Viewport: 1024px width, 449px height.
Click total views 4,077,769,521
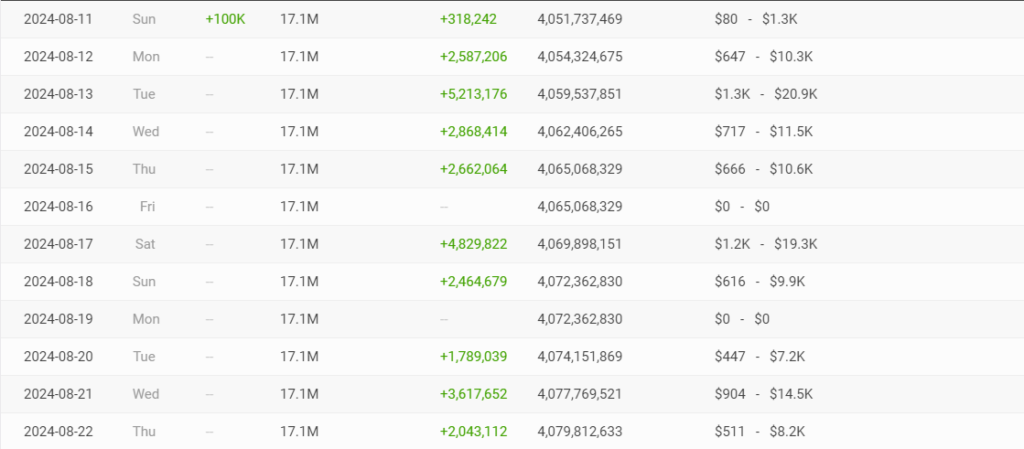tap(580, 394)
